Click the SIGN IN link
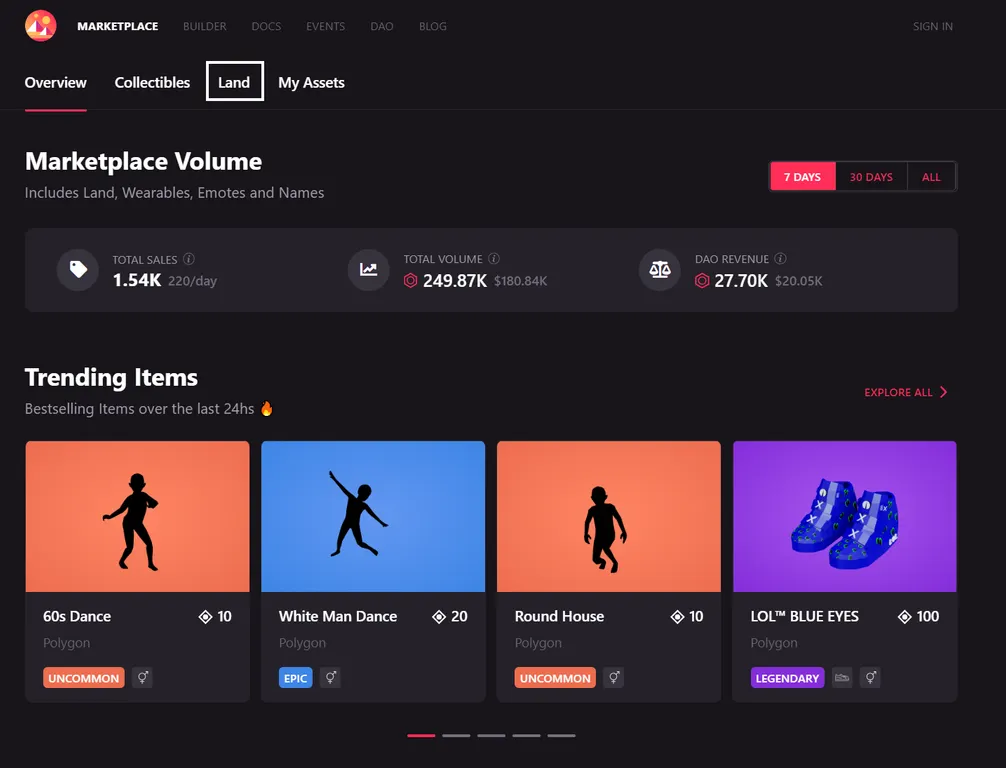1006x768 pixels. (933, 26)
